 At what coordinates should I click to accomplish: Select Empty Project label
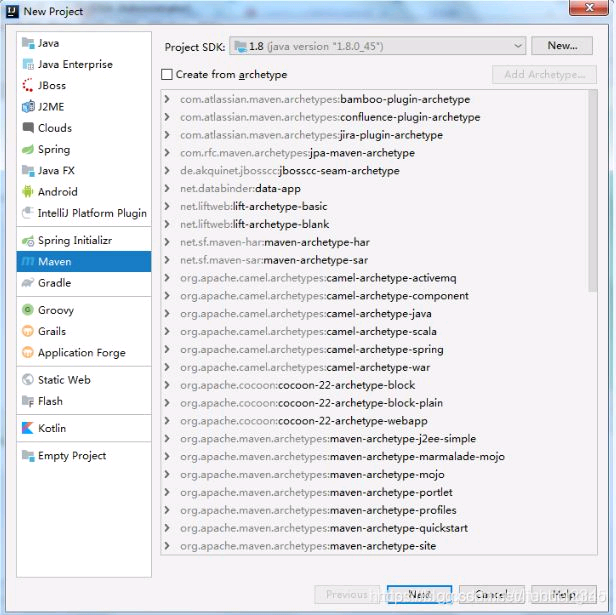72,455
